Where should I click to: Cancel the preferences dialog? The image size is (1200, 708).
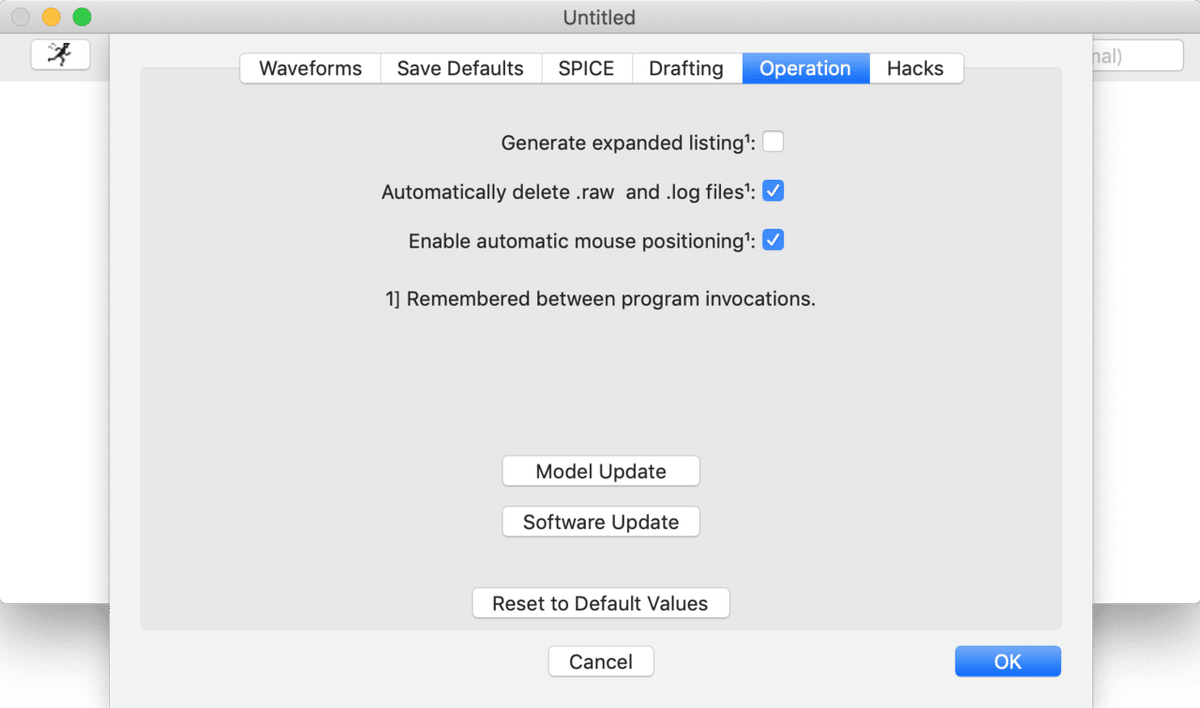coord(601,662)
